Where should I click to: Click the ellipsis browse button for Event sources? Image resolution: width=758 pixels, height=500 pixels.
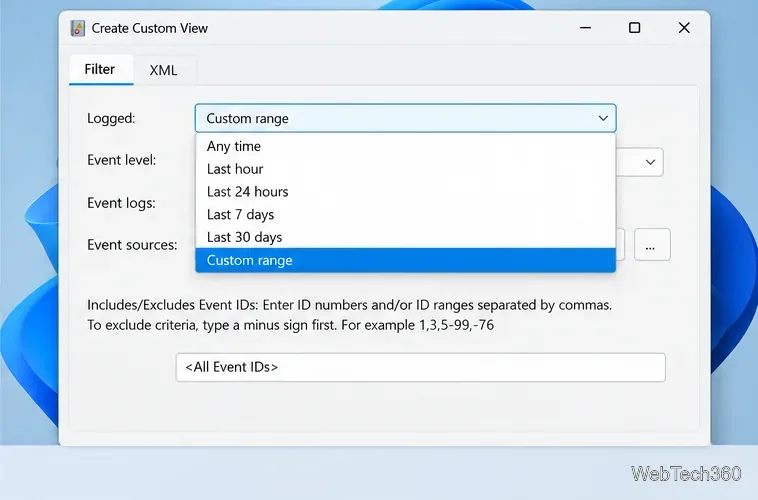[x=652, y=245]
